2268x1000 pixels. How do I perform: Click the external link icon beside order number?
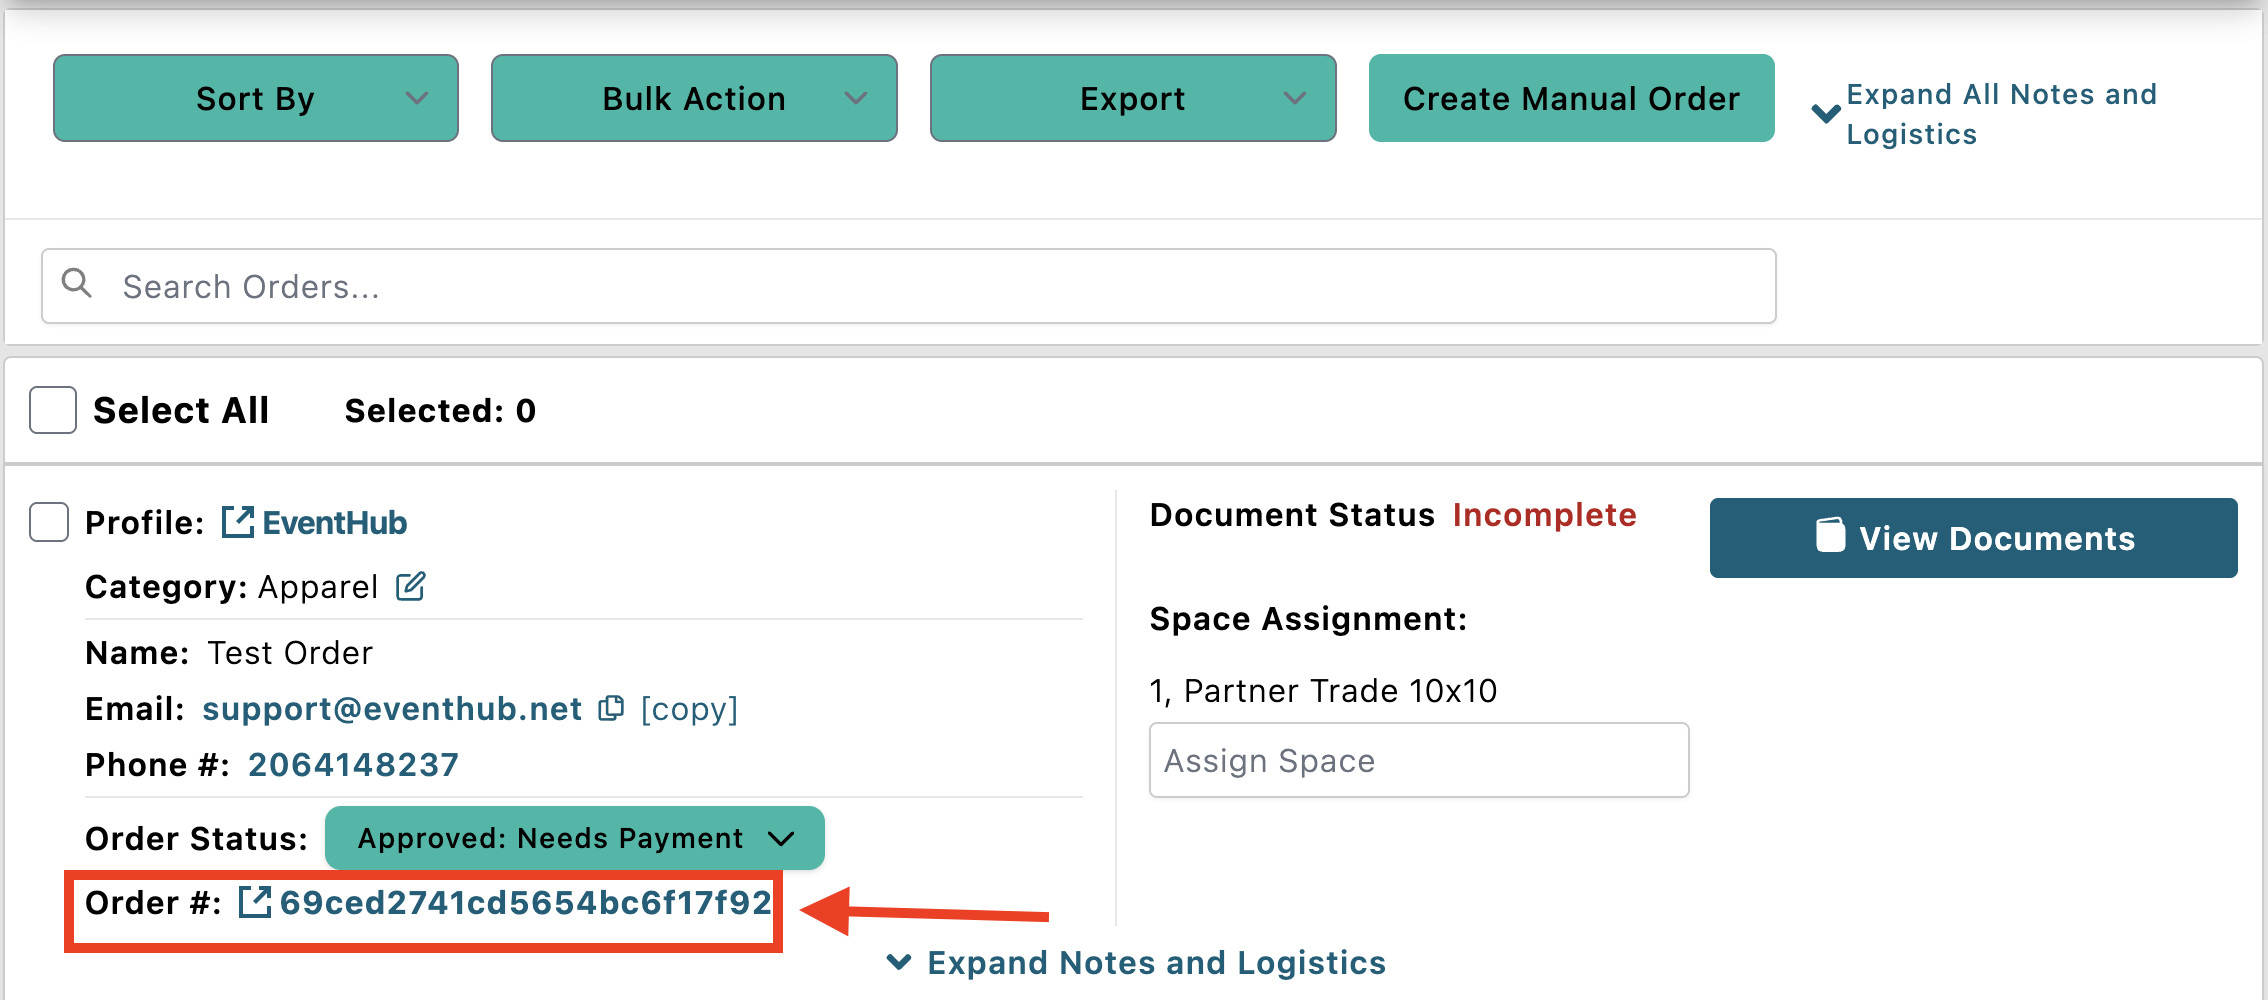[x=254, y=902]
